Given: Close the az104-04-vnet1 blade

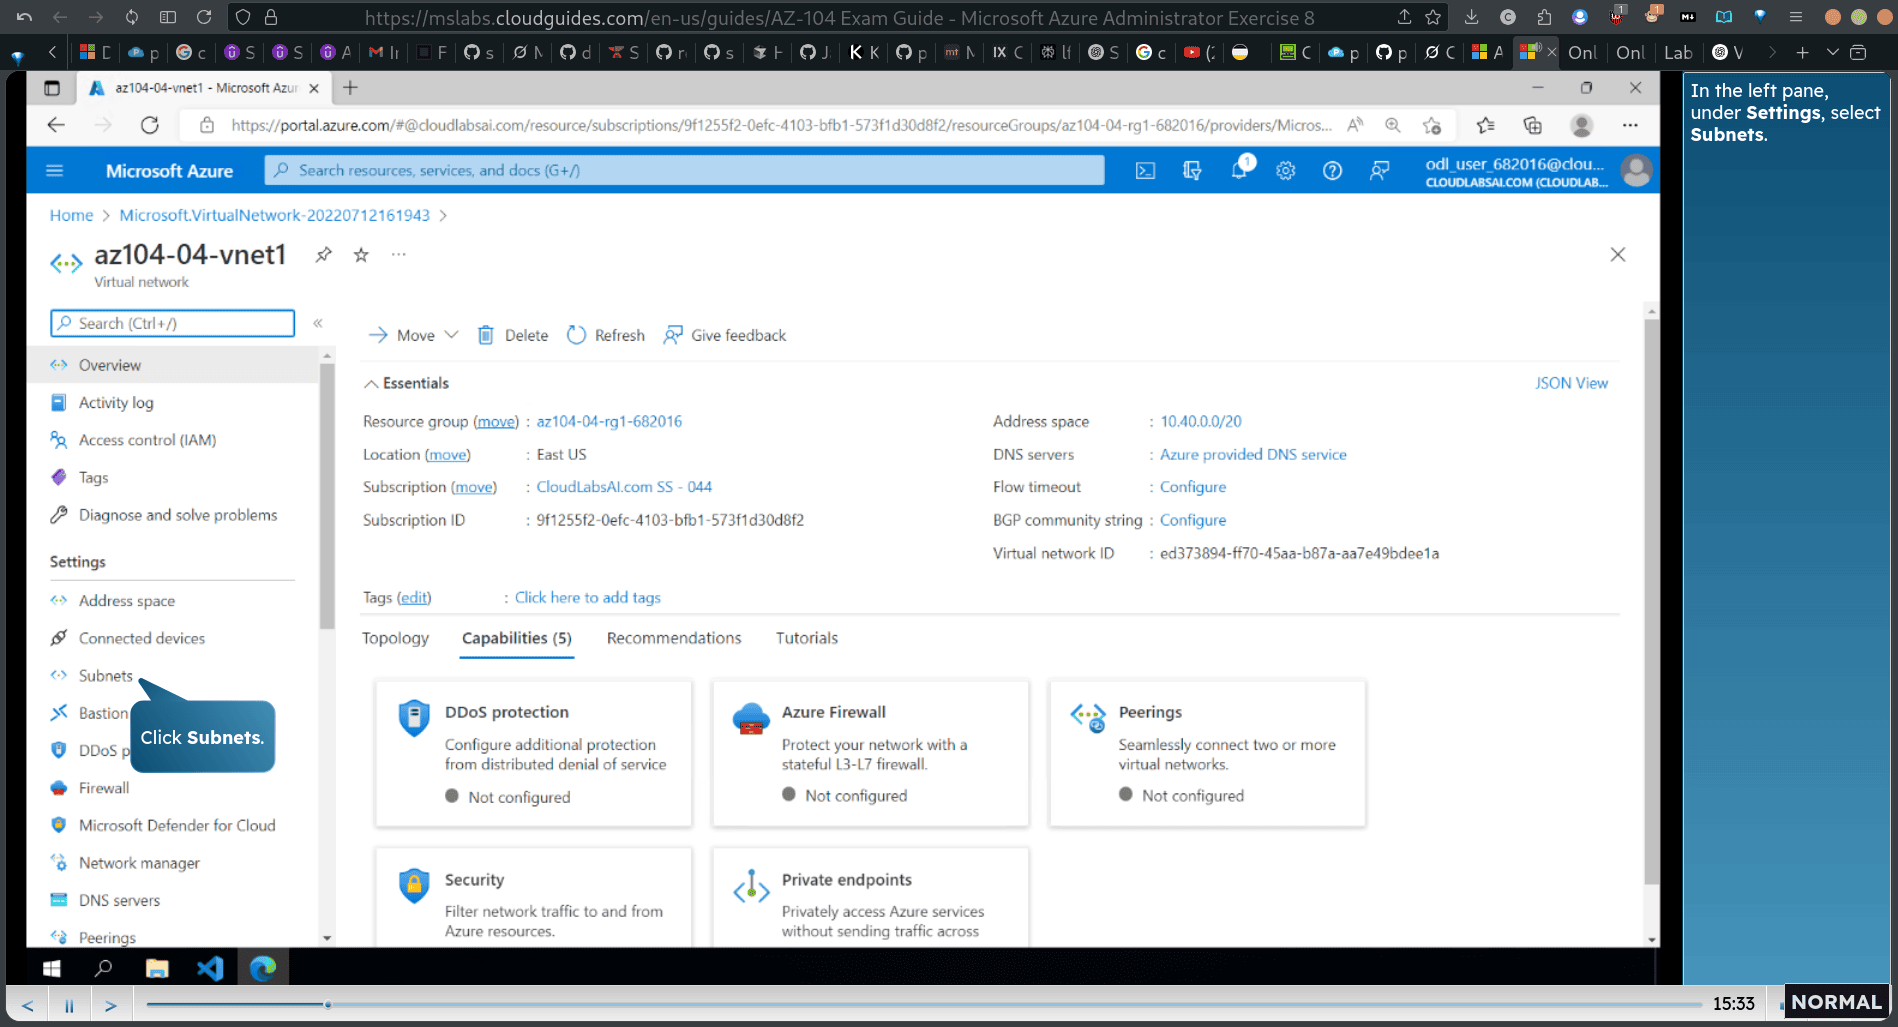Looking at the screenshot, I should coord(1618,255).
